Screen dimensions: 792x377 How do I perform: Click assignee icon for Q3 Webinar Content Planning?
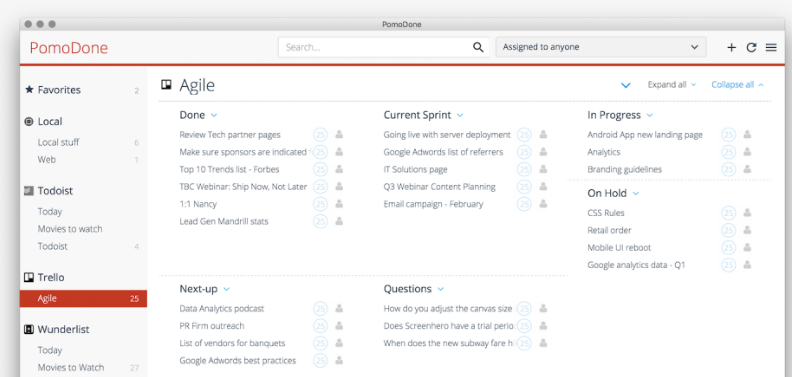point(543,186)
